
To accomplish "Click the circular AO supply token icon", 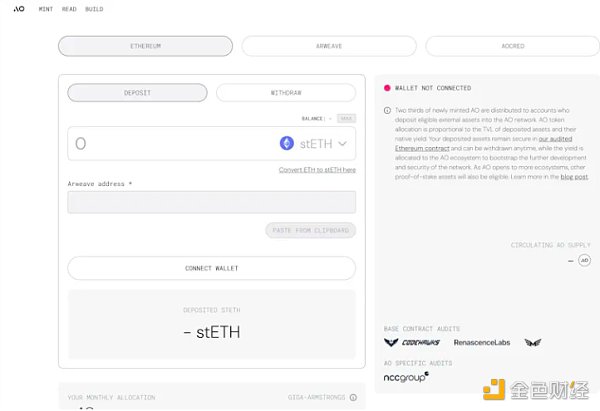I will point(584,260).
